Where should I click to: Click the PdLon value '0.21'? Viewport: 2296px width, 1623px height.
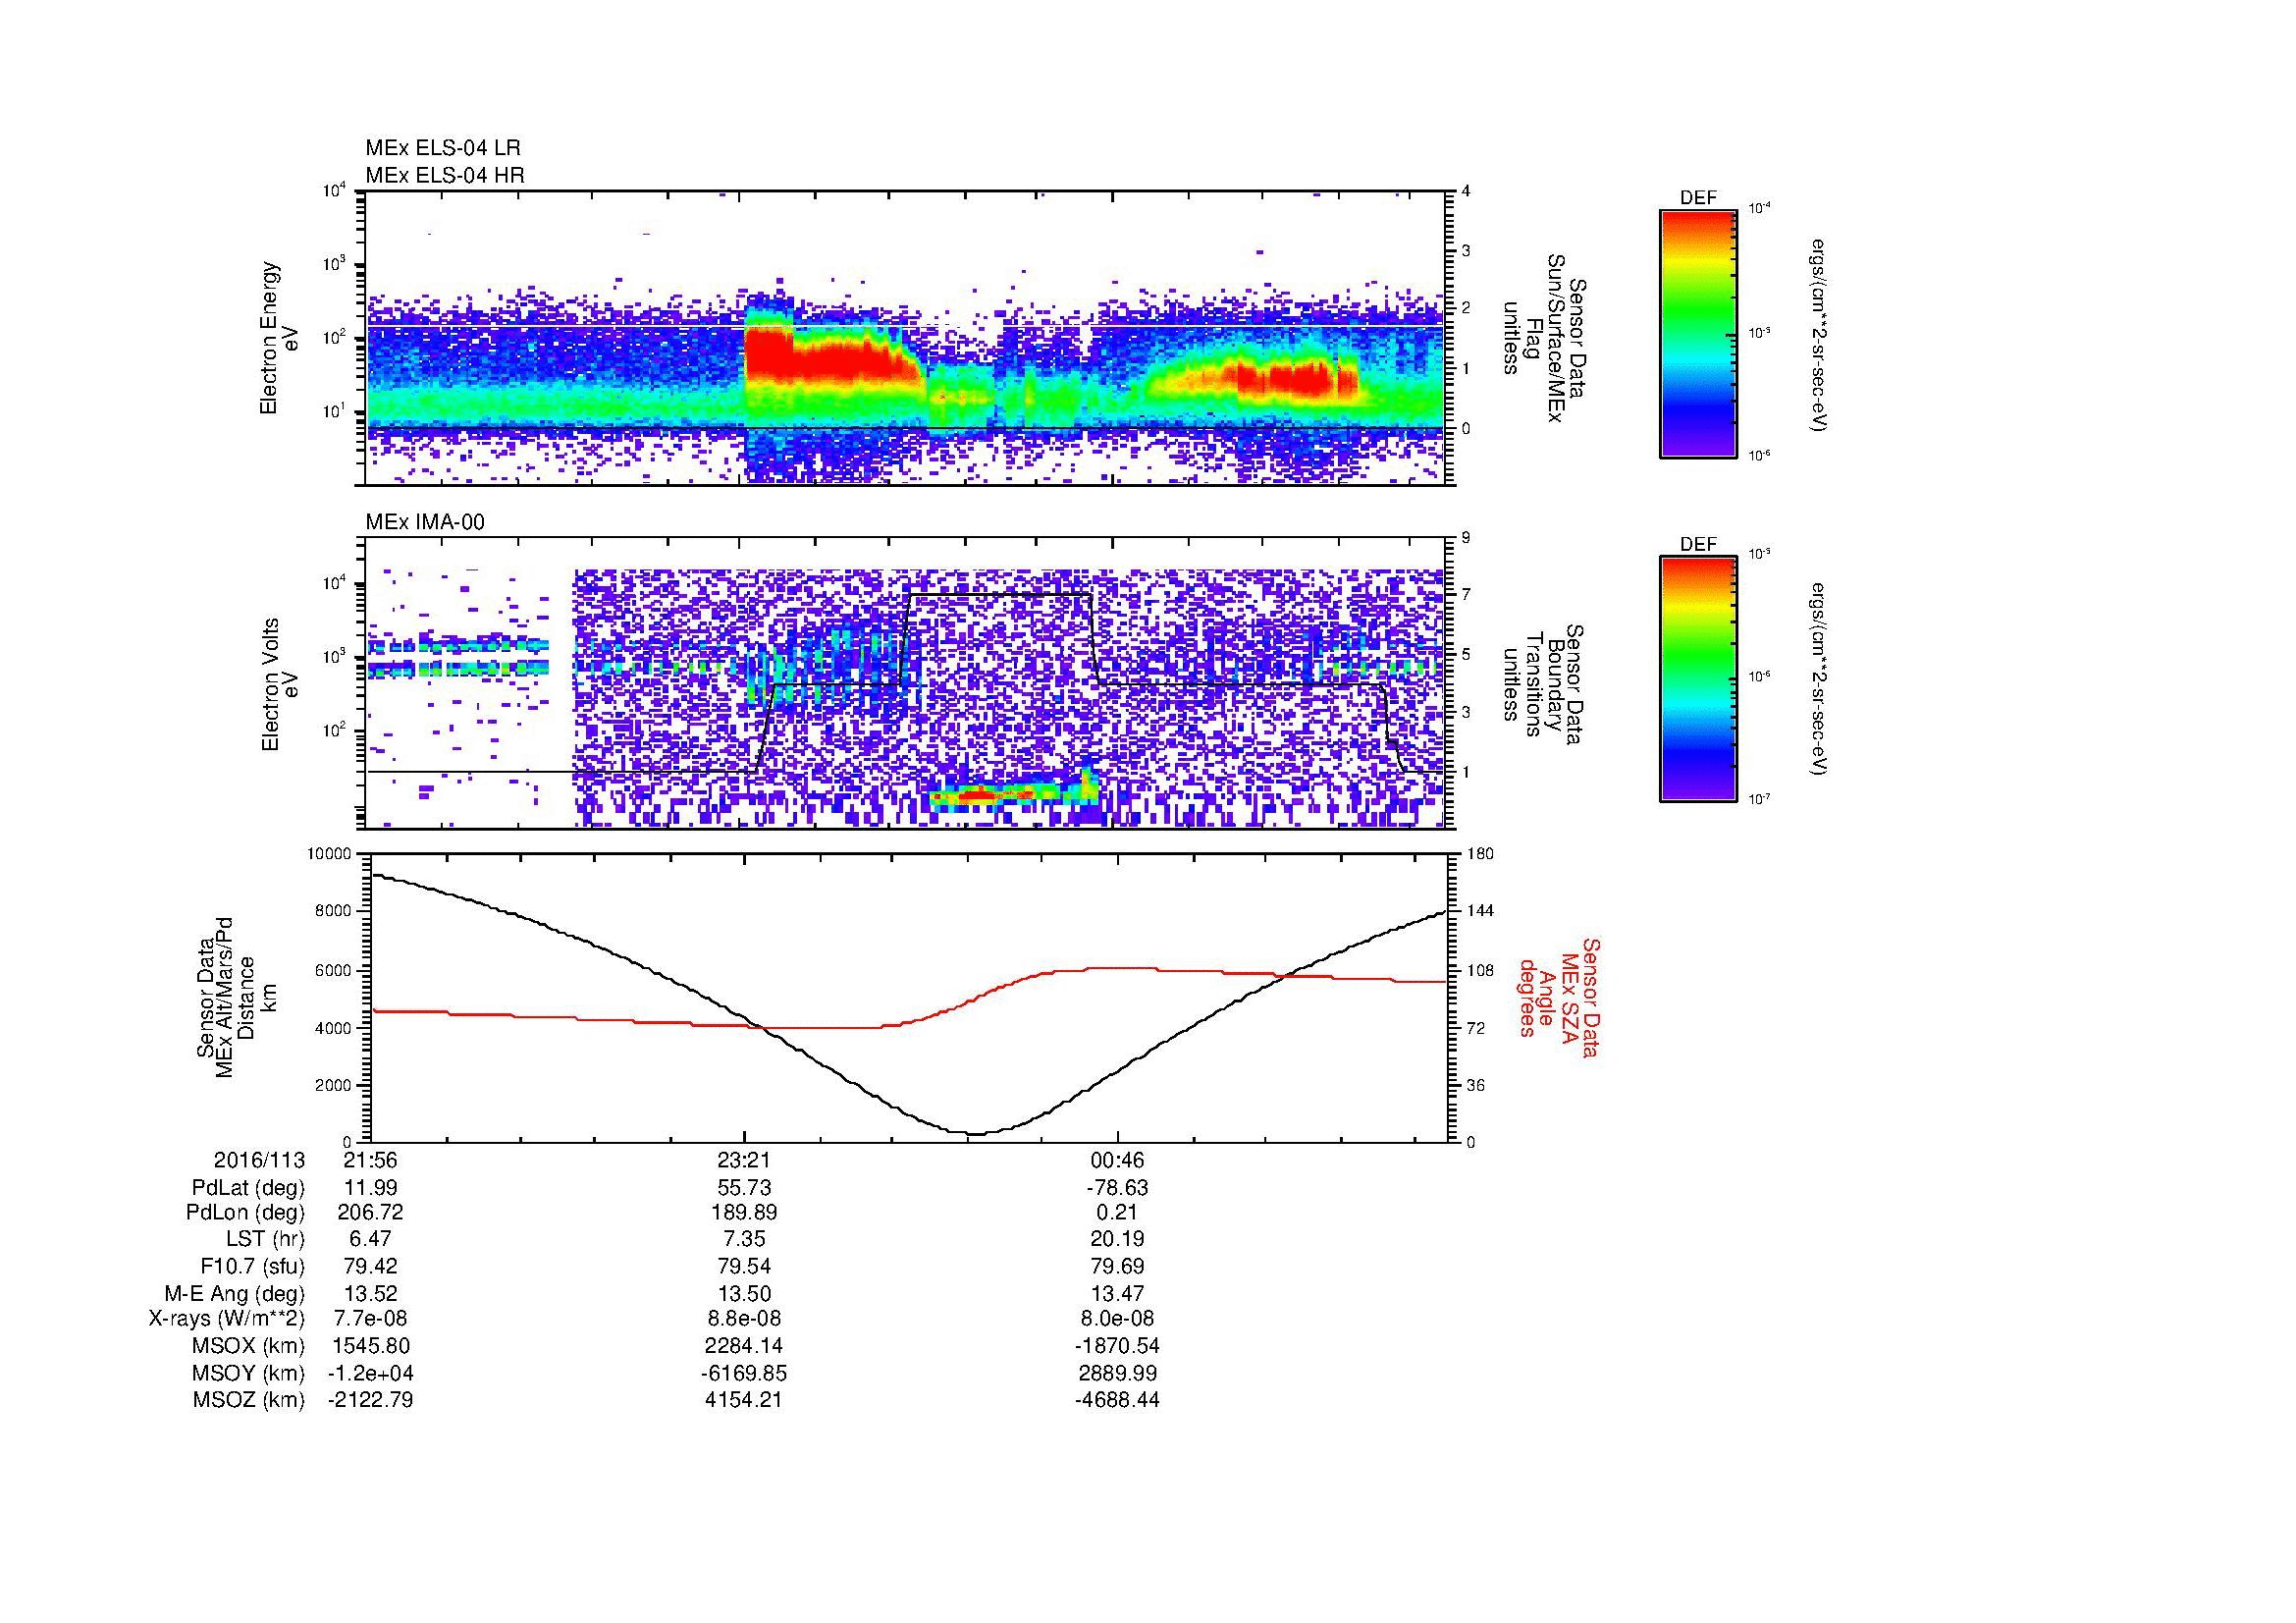(x=1117, y=1213)
